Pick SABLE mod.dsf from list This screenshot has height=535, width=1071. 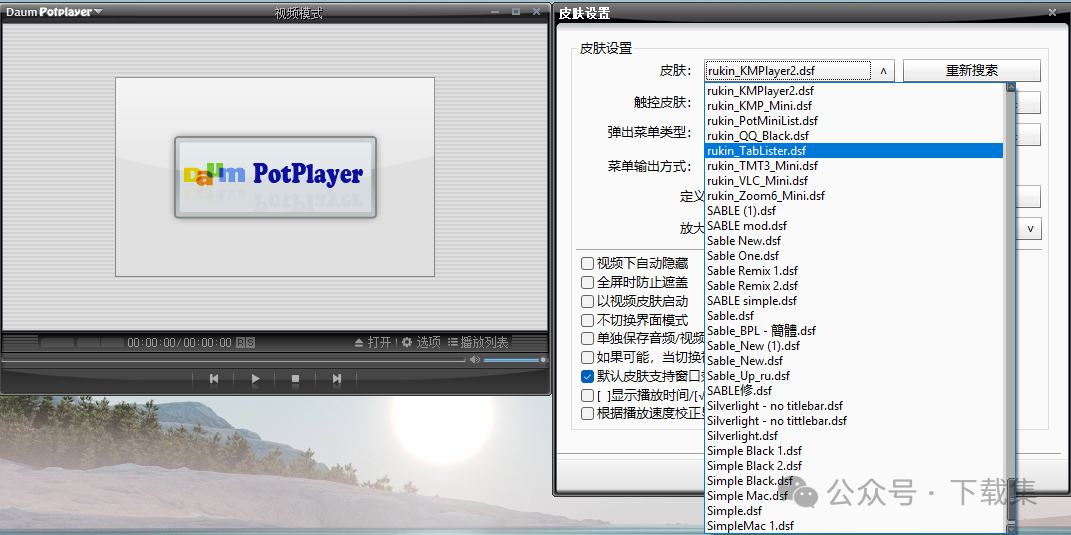tap(854, 225)
